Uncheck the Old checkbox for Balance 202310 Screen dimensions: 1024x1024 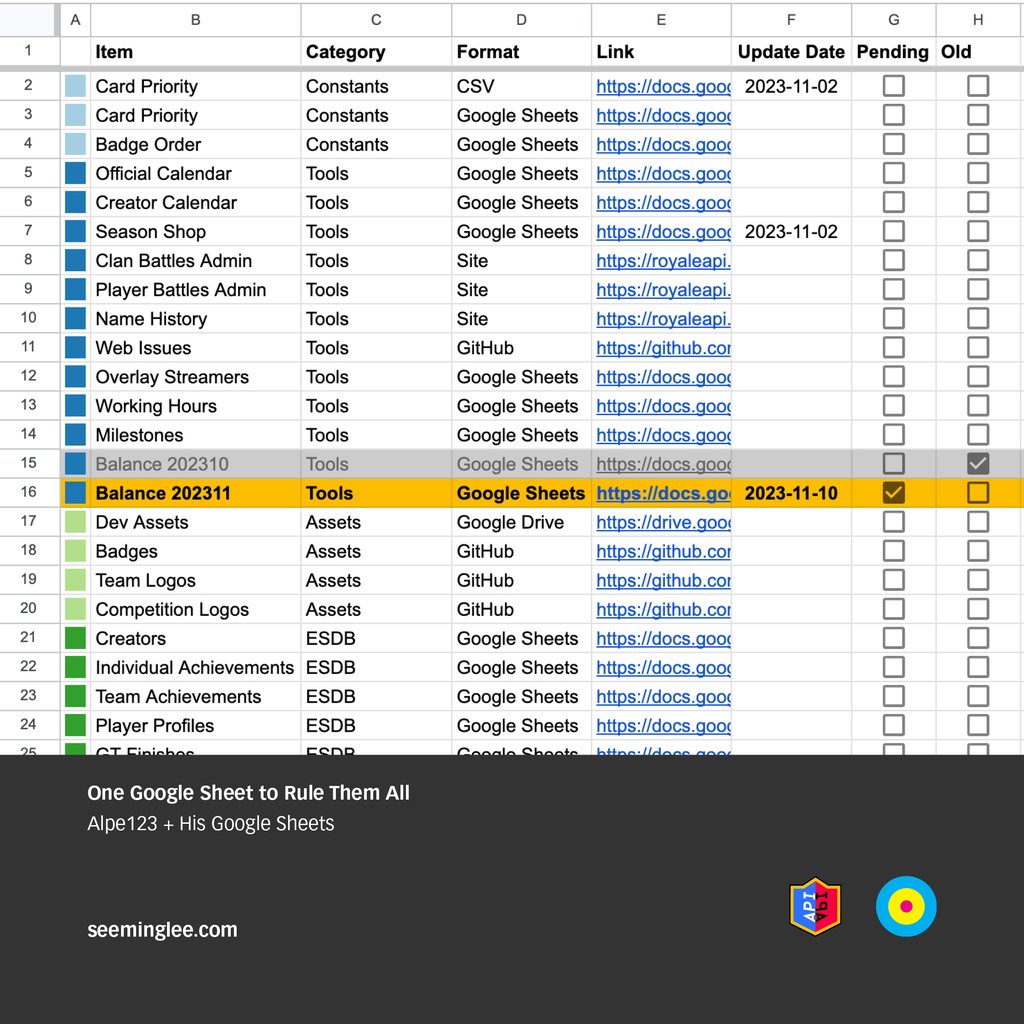pyautogui.click(x=977, y=463)
